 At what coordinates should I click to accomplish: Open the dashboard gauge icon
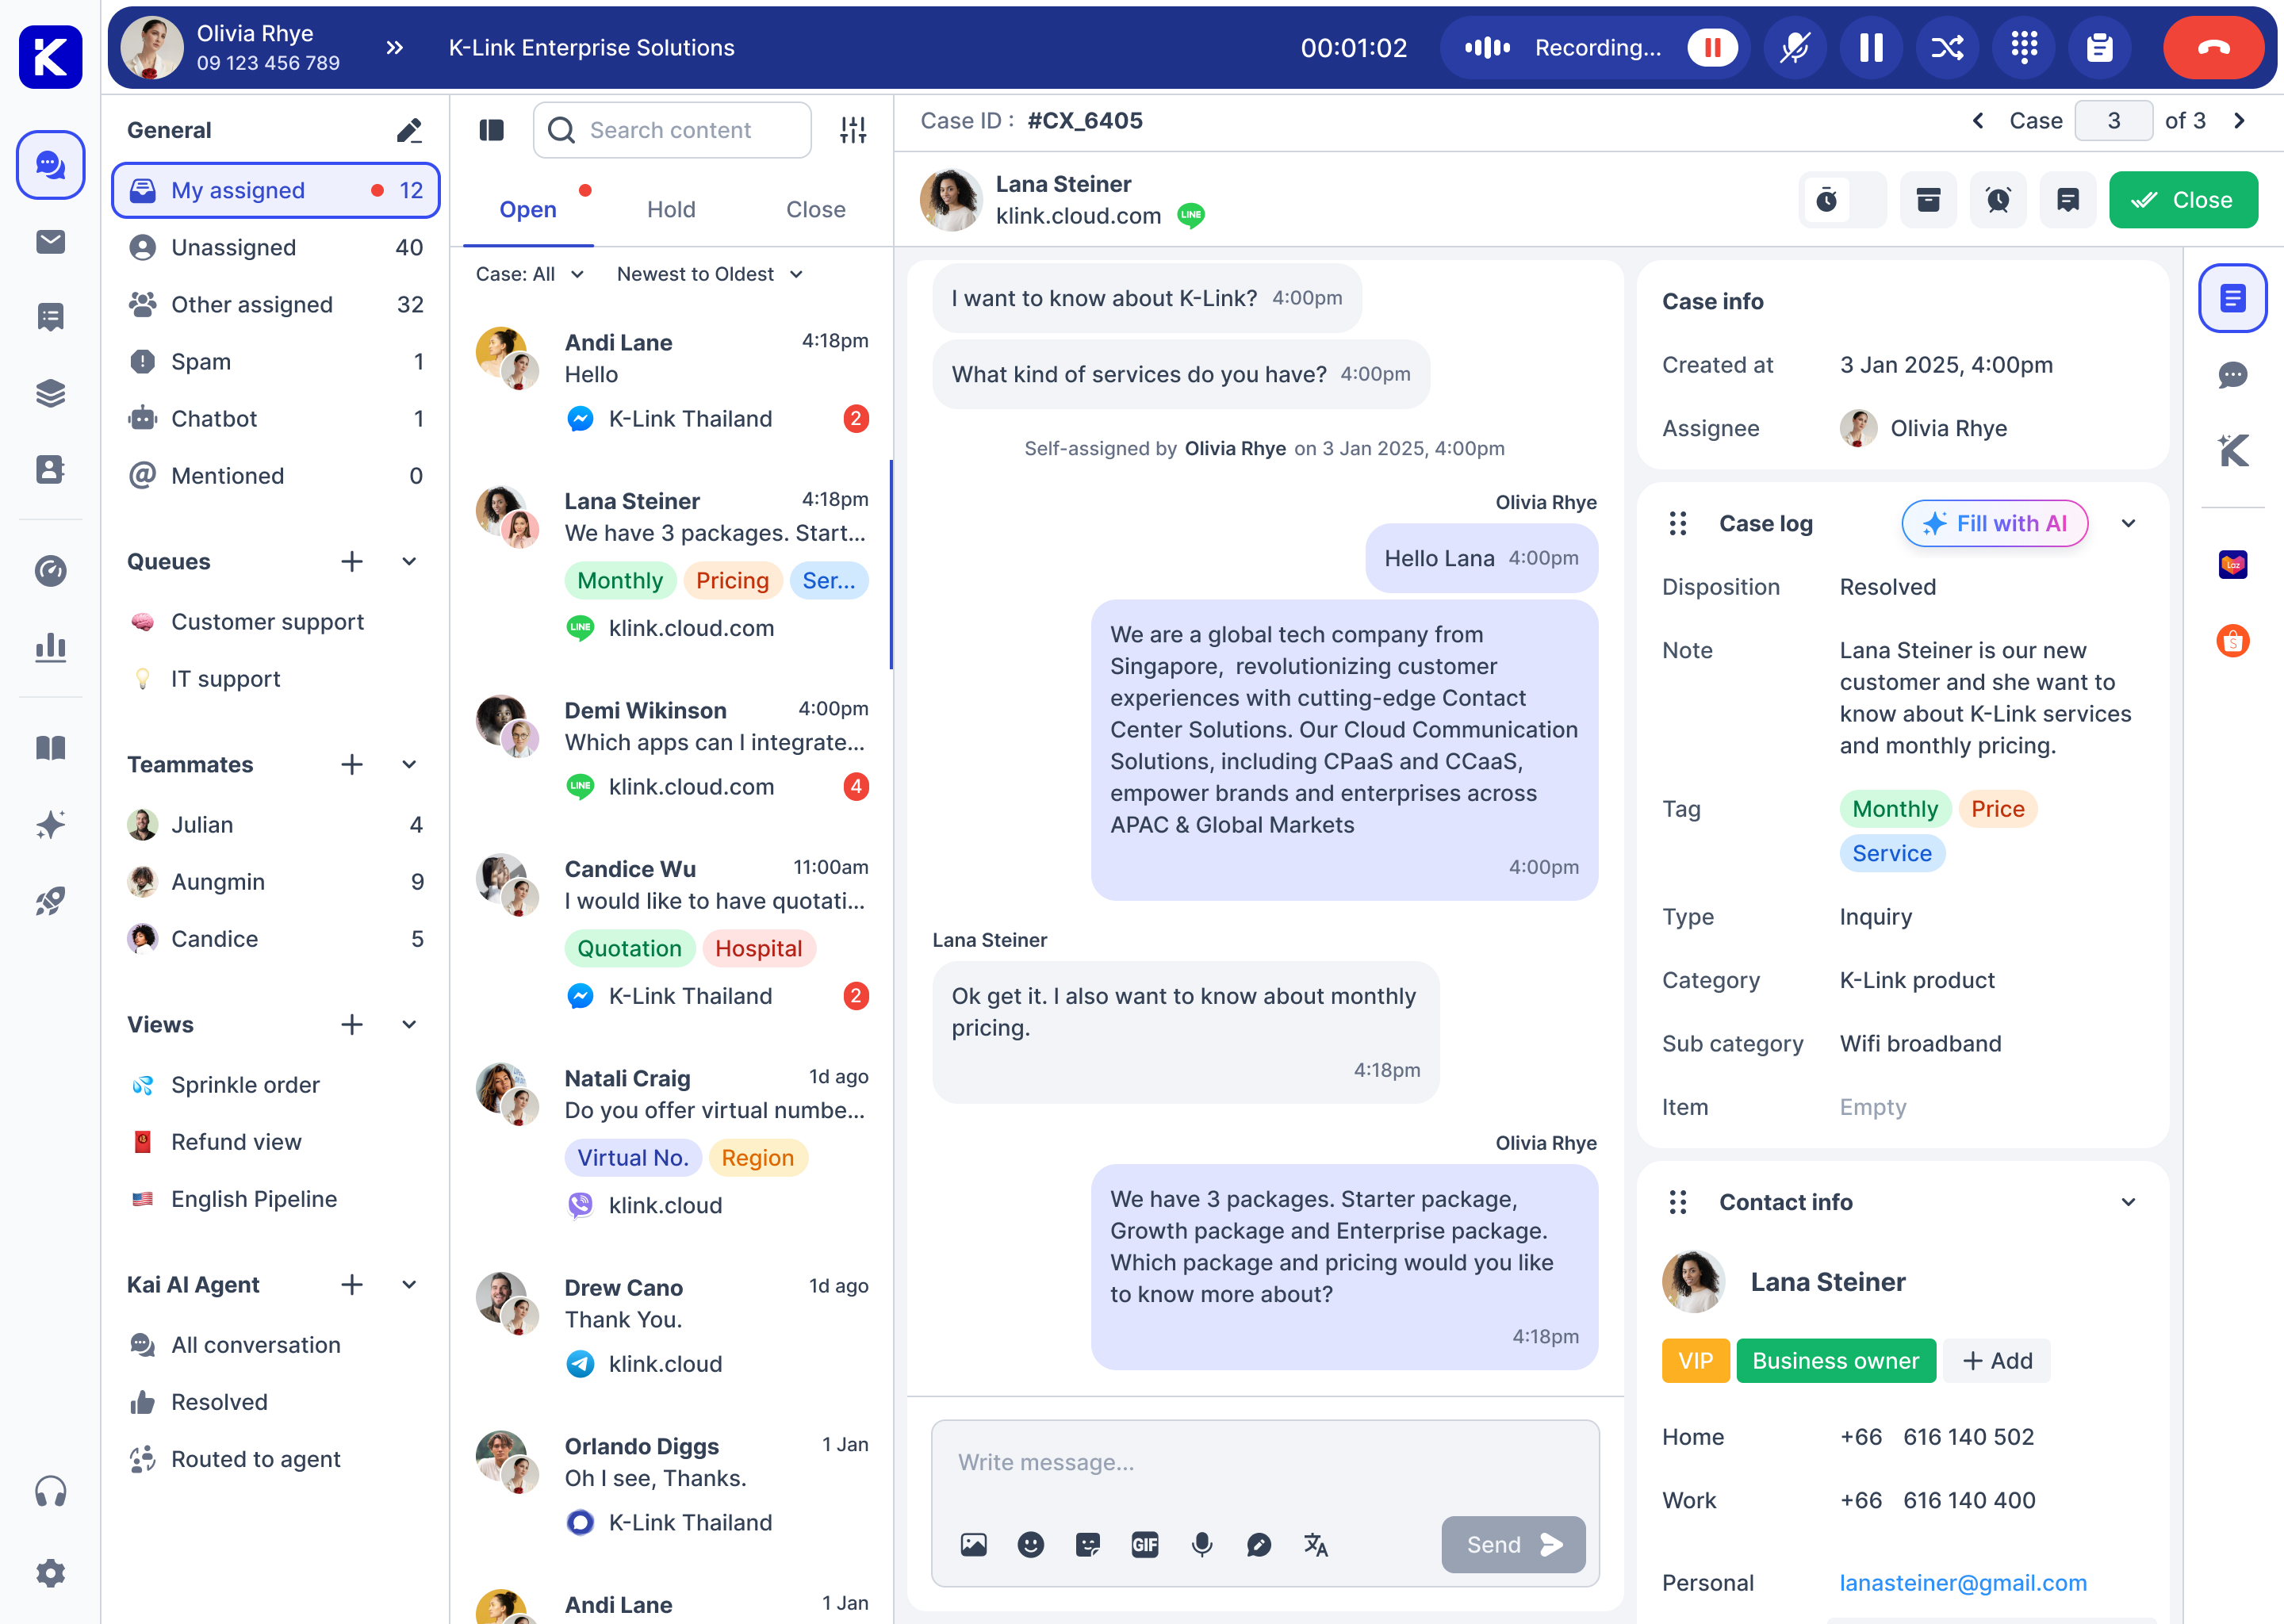coord(50,571)
